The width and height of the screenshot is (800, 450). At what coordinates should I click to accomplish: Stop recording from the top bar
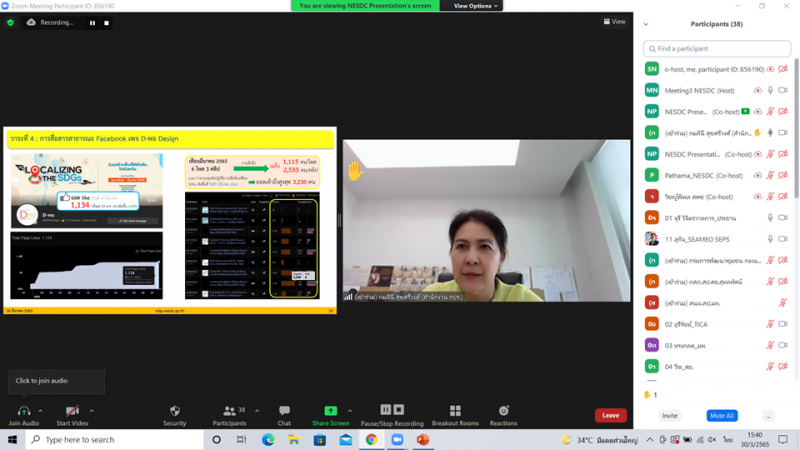[x=106, y=23]
